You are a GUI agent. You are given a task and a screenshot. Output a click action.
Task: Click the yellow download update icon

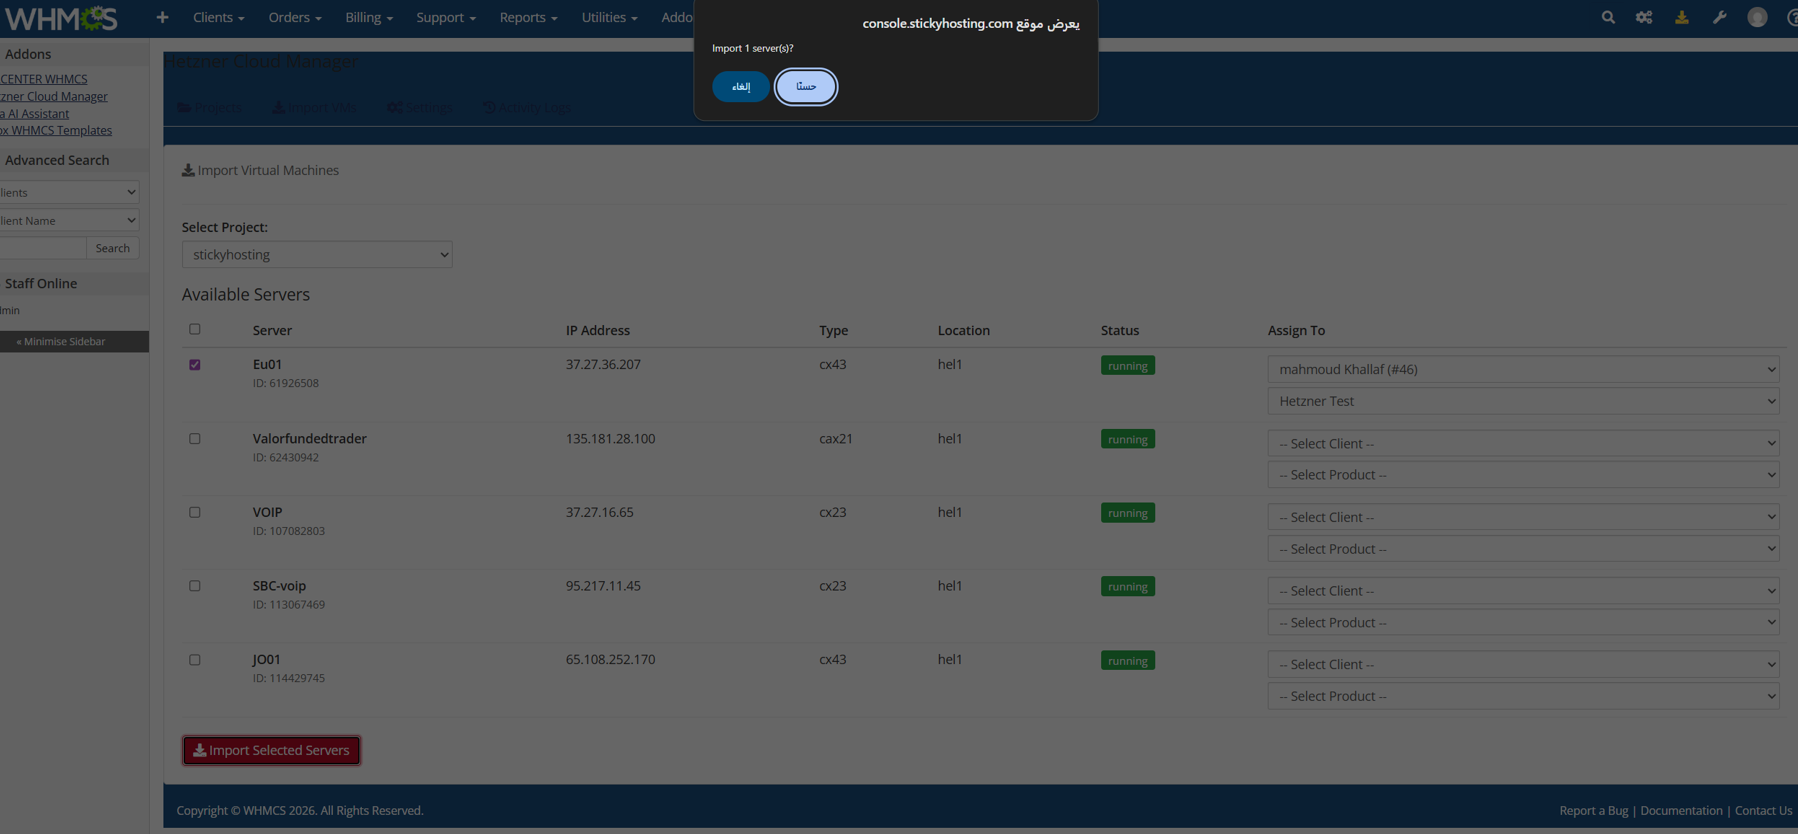click(1682, 17)
